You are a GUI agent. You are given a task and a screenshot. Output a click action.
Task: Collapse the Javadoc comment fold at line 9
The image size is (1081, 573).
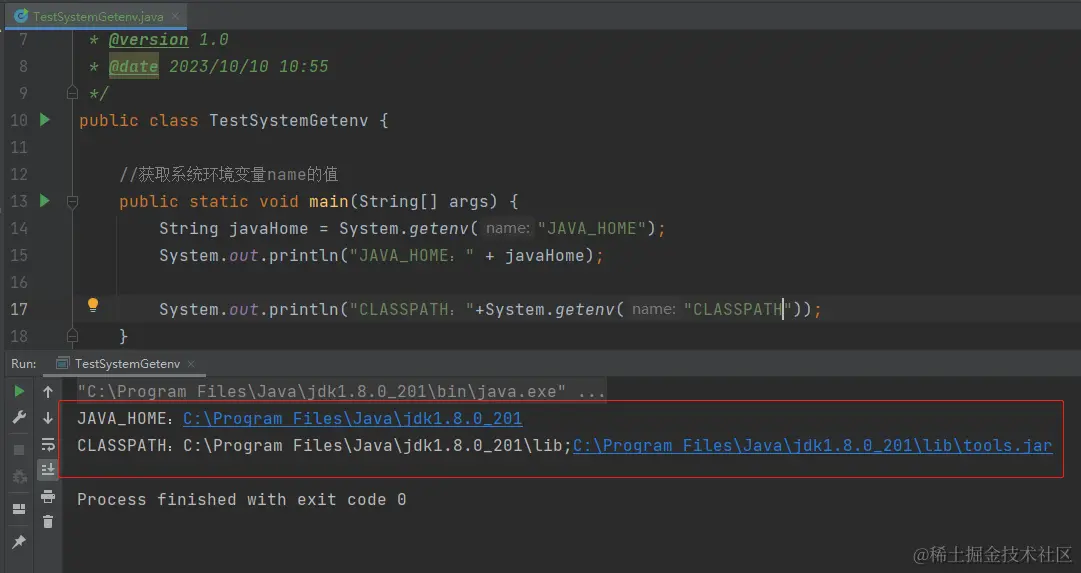coord(72,92)
